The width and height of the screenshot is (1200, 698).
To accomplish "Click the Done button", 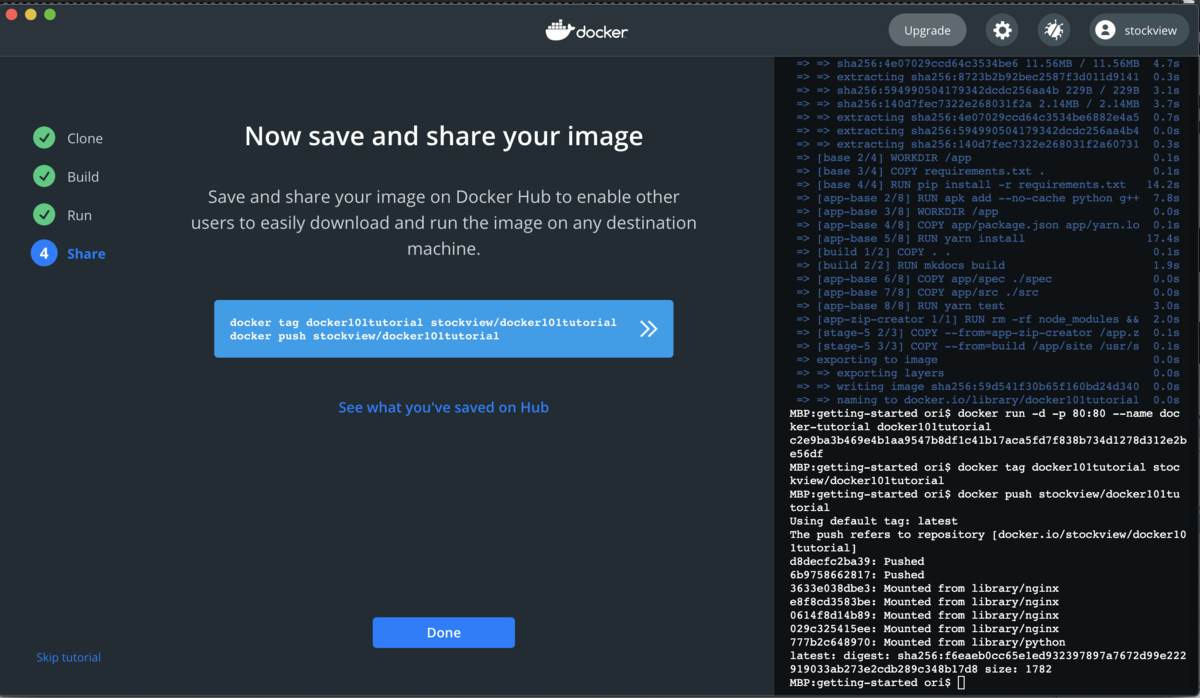I will [443, 632].
